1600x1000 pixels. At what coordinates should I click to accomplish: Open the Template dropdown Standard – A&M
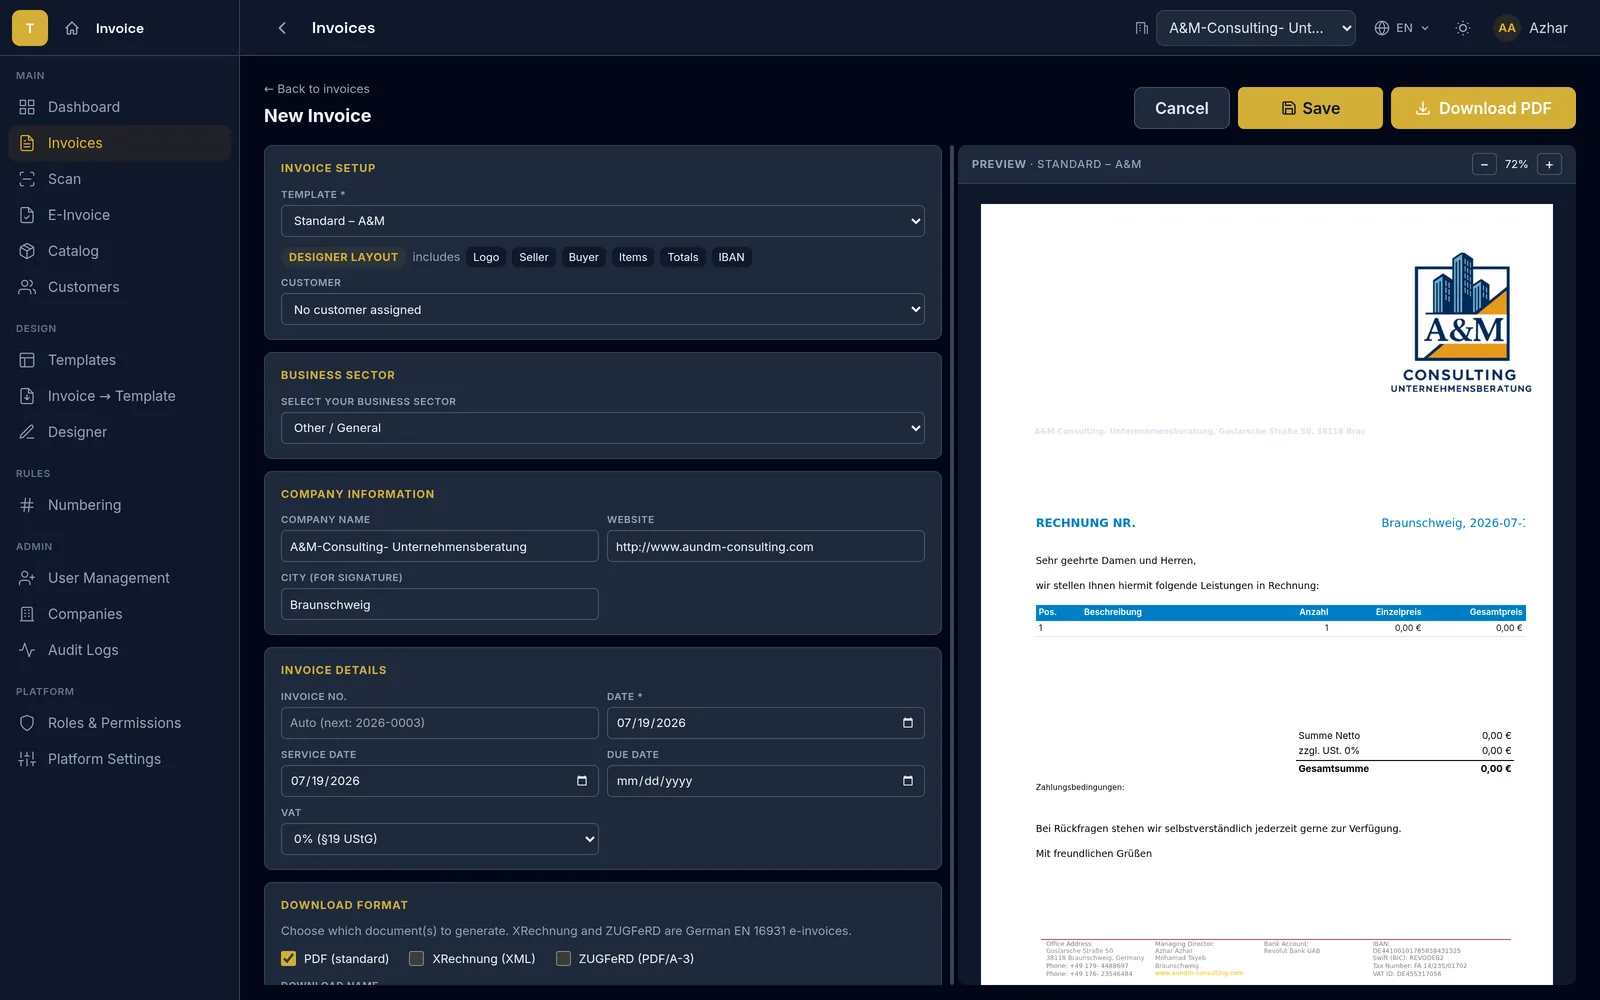[x=603, y=221]
